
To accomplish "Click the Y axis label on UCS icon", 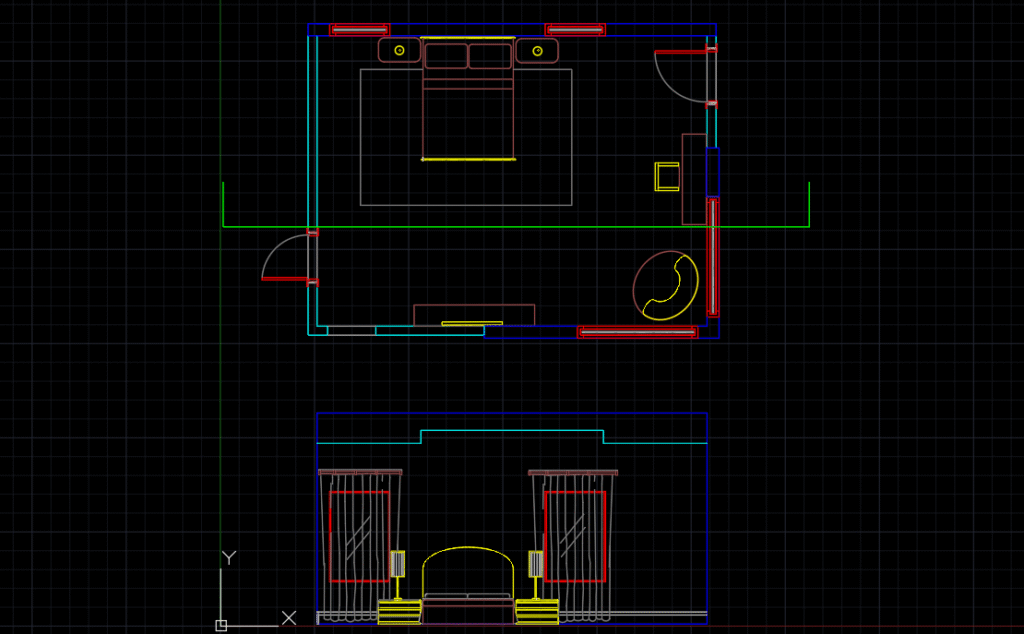I will tap(229, 558).
